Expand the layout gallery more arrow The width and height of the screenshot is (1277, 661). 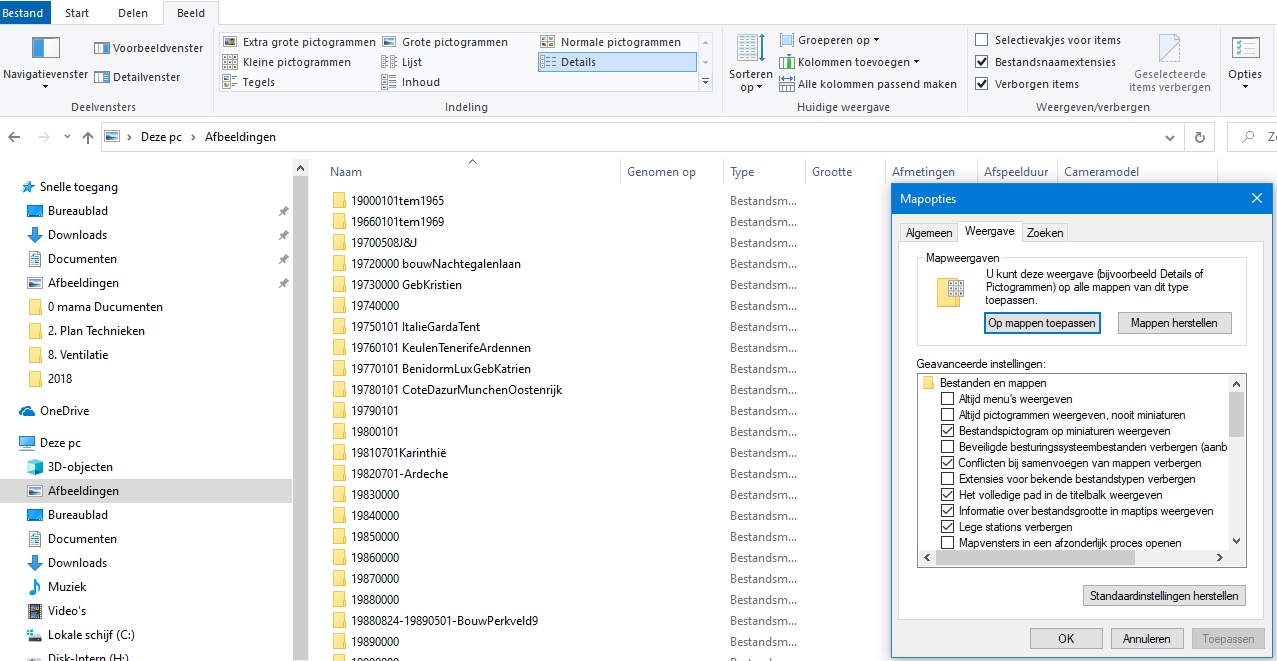click(x=705, y=82)
